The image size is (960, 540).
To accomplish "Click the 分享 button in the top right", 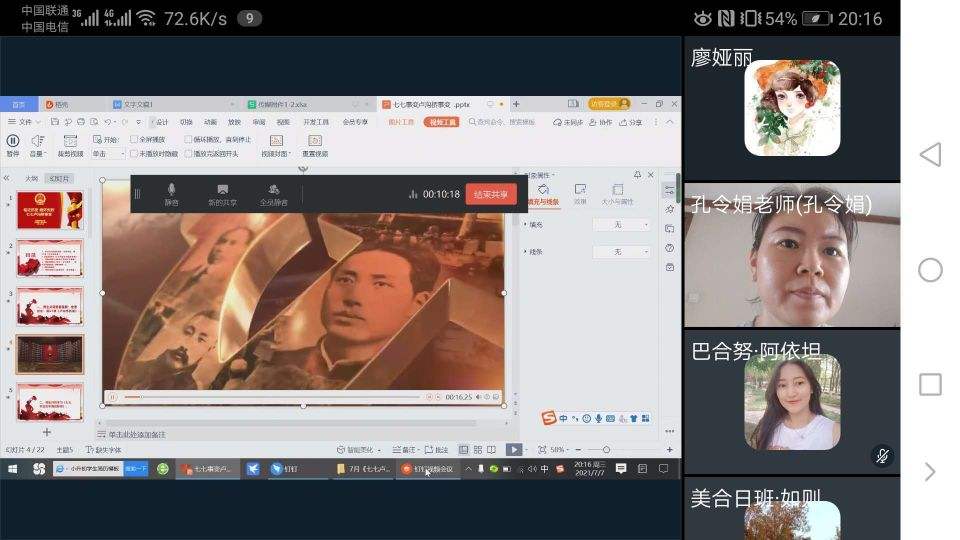I will click(x=631, y=122).
